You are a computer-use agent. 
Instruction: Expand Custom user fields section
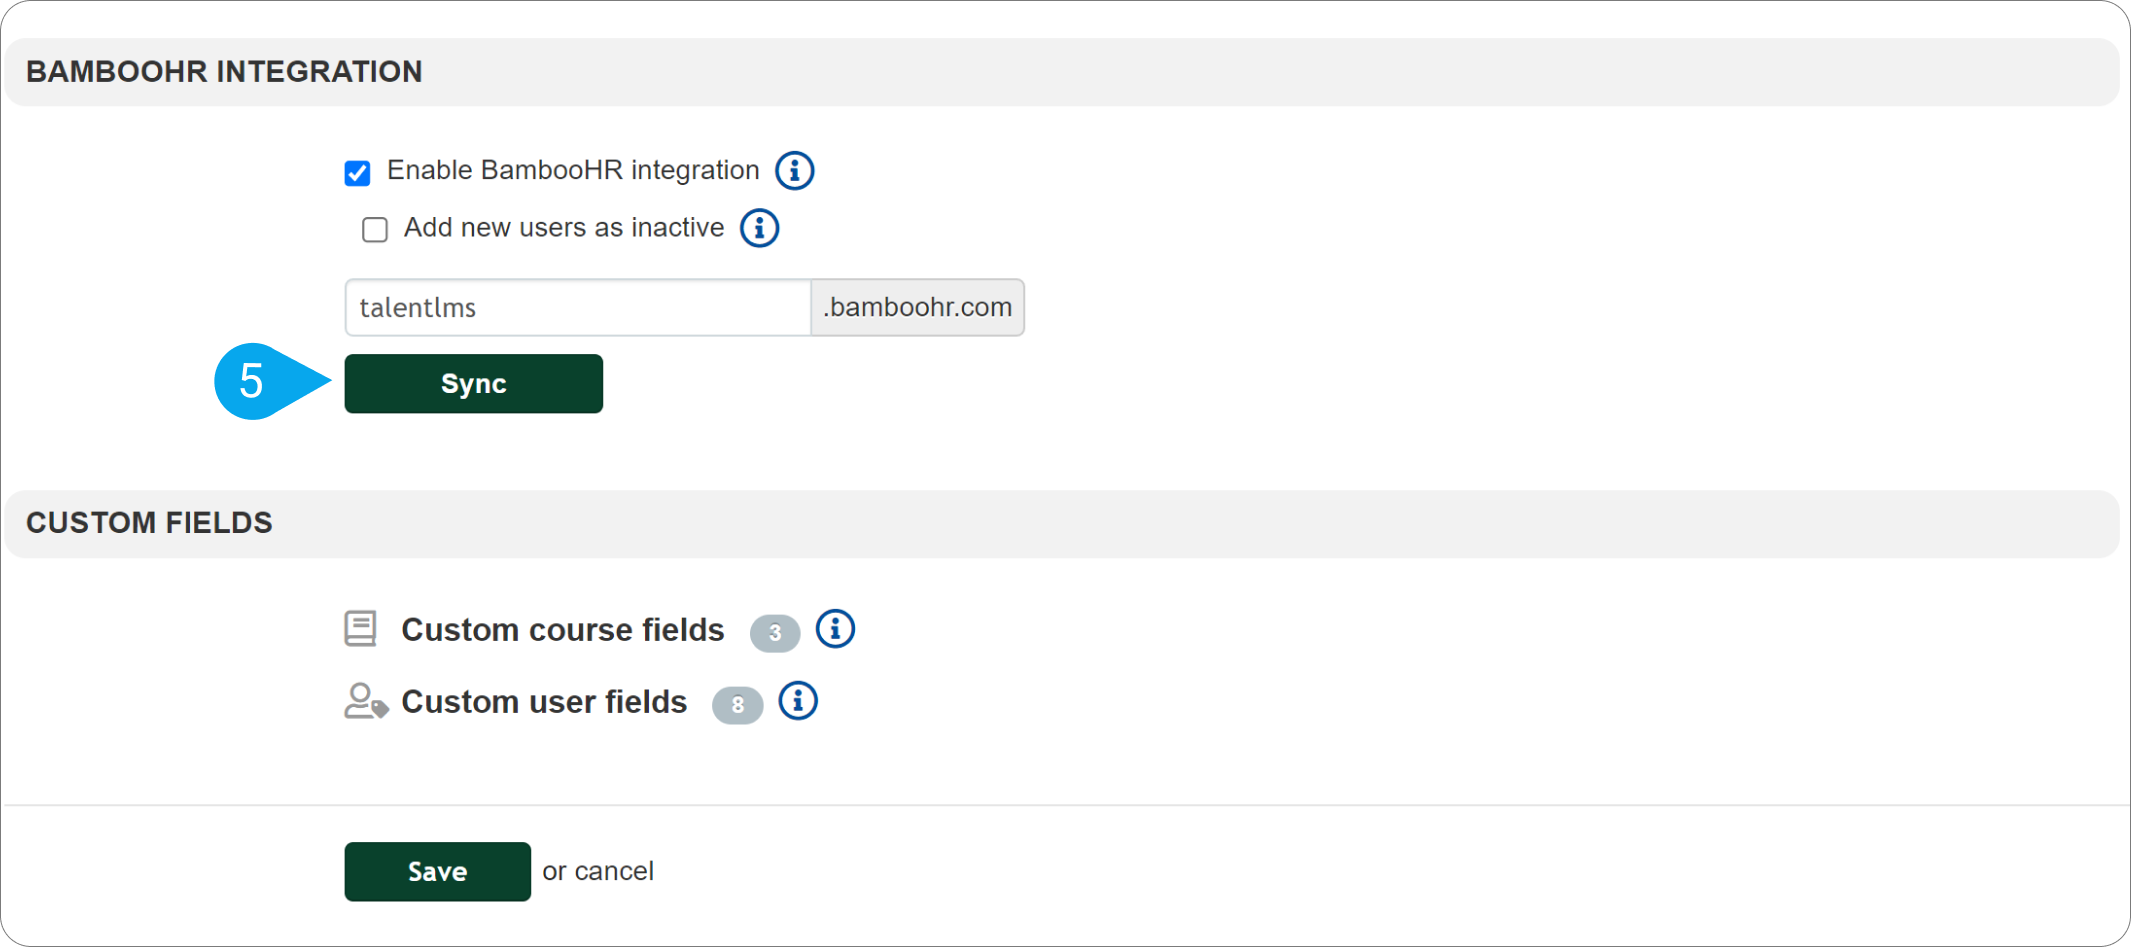[544, 702]
